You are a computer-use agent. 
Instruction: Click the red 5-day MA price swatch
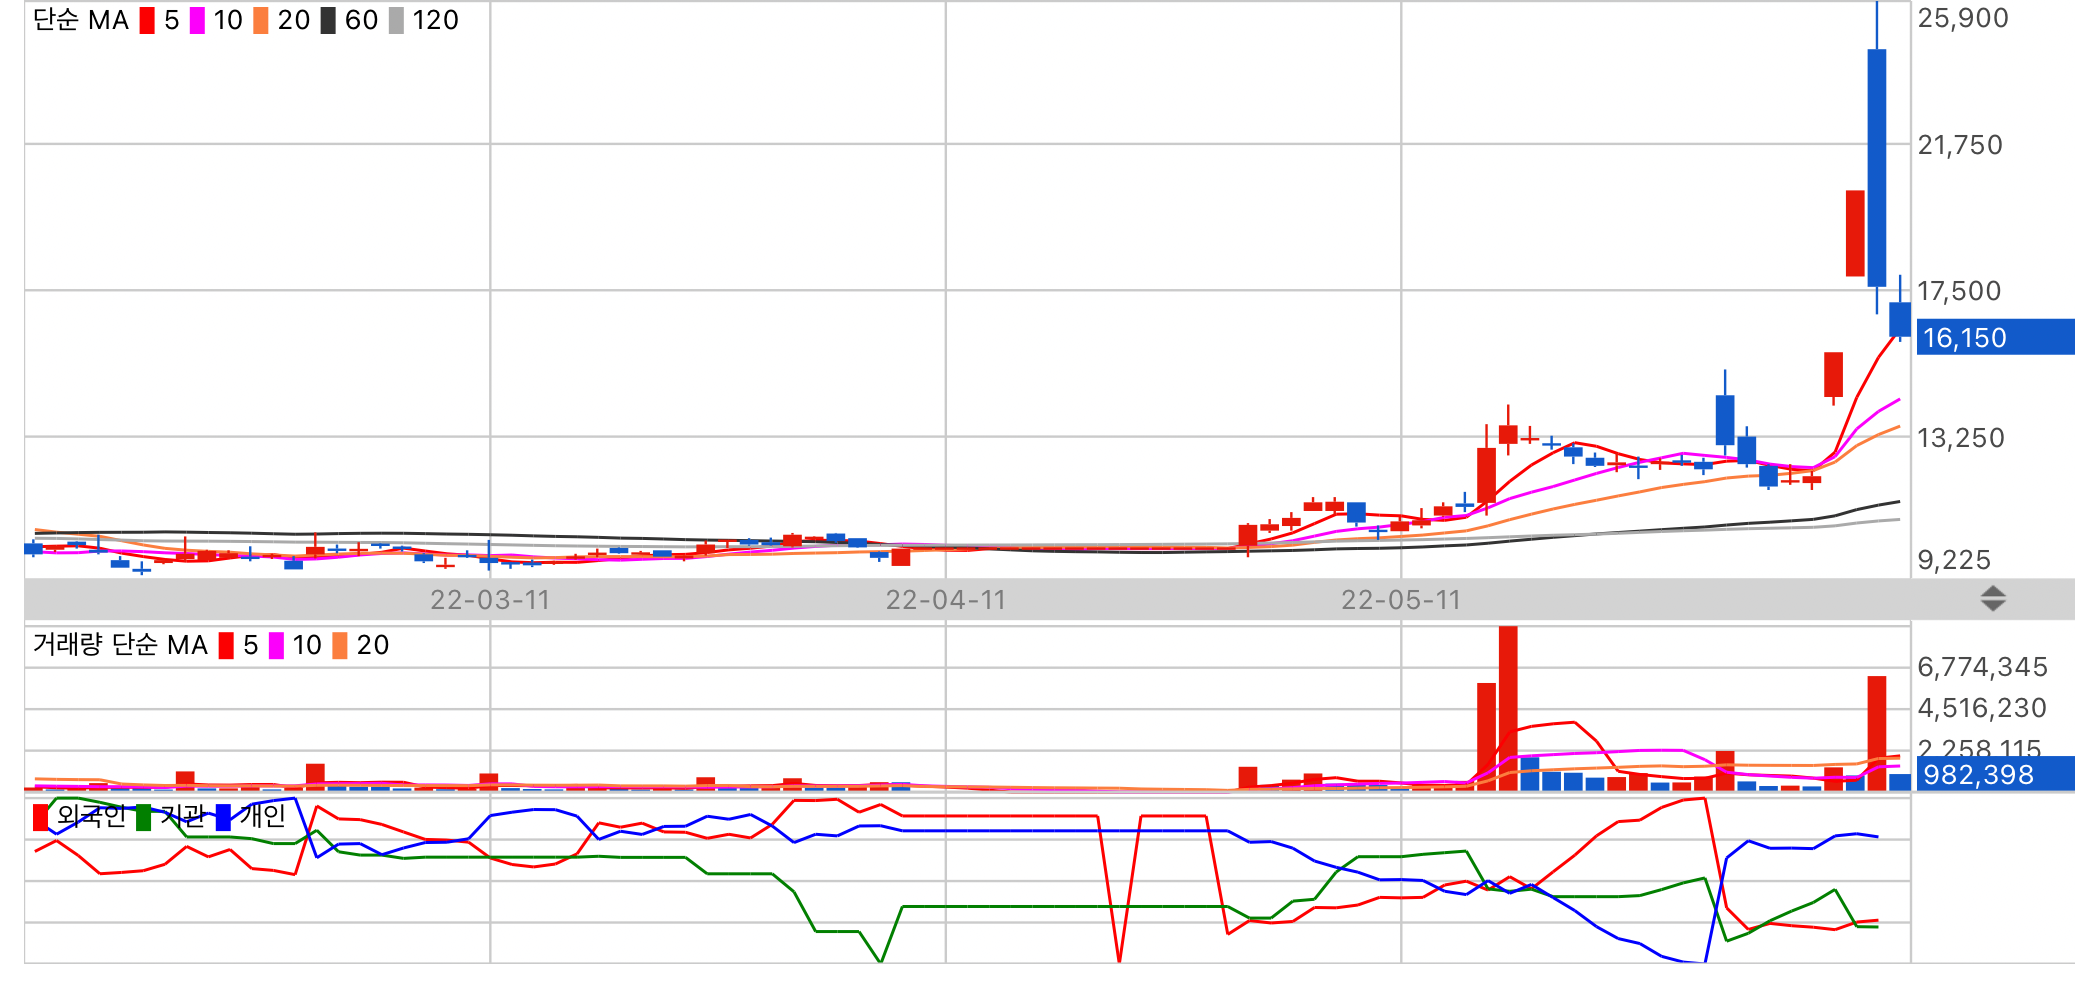click(x=147, y=21)
